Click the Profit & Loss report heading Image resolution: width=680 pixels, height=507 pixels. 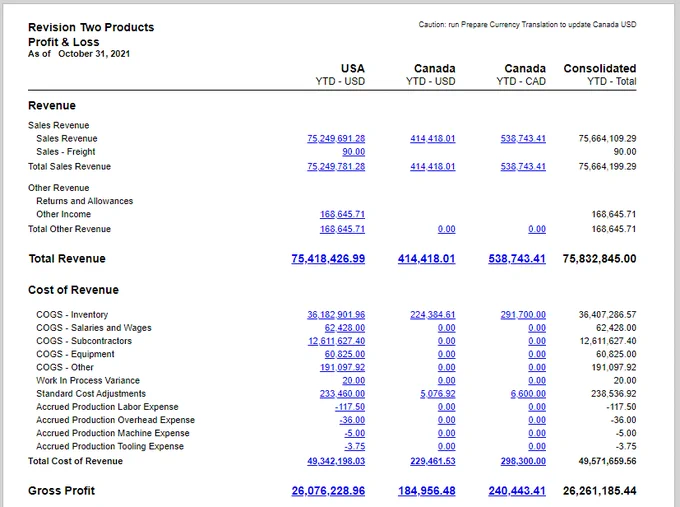tap(64, 42)
